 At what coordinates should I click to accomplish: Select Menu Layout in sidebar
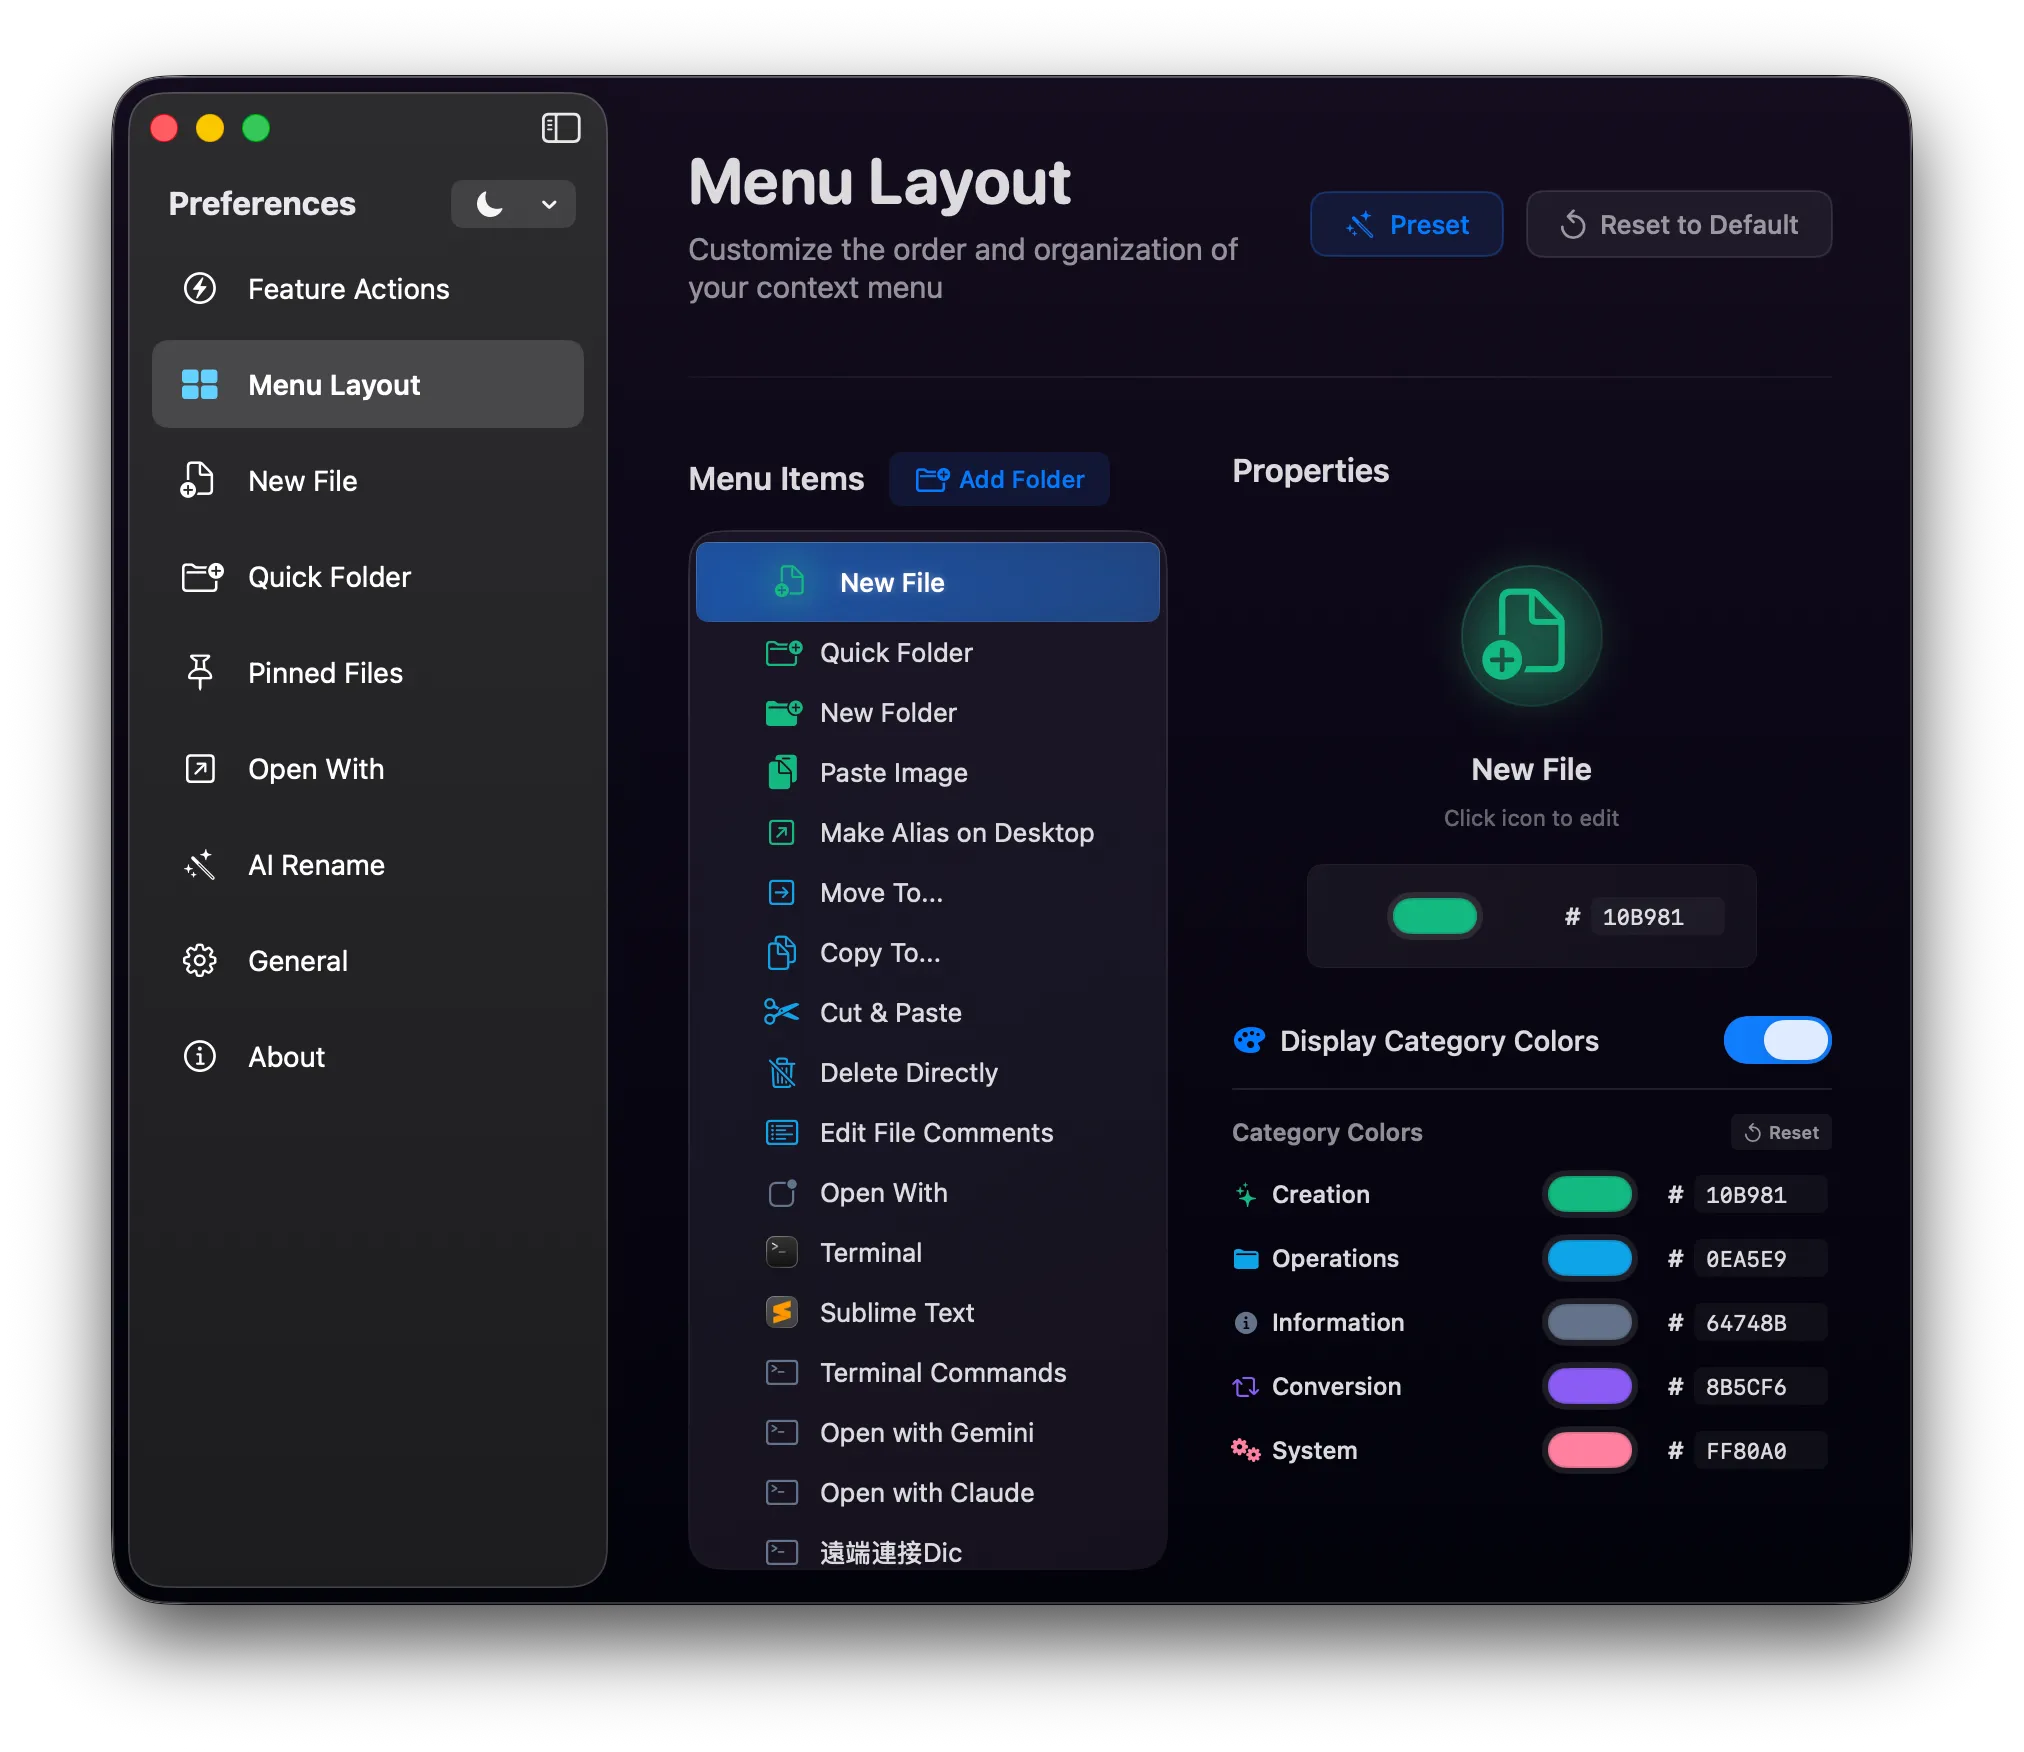367,385
